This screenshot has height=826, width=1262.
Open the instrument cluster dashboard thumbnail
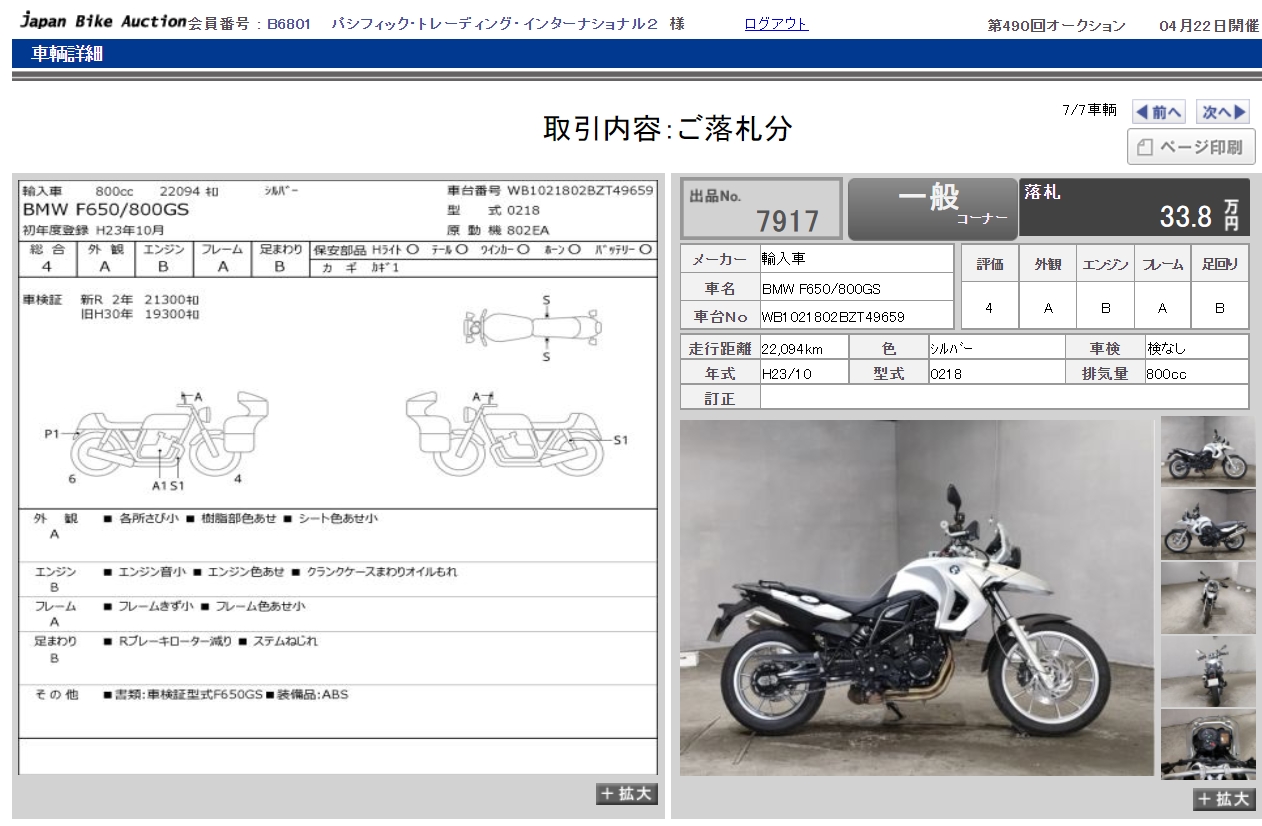(x=1208, y=744)
